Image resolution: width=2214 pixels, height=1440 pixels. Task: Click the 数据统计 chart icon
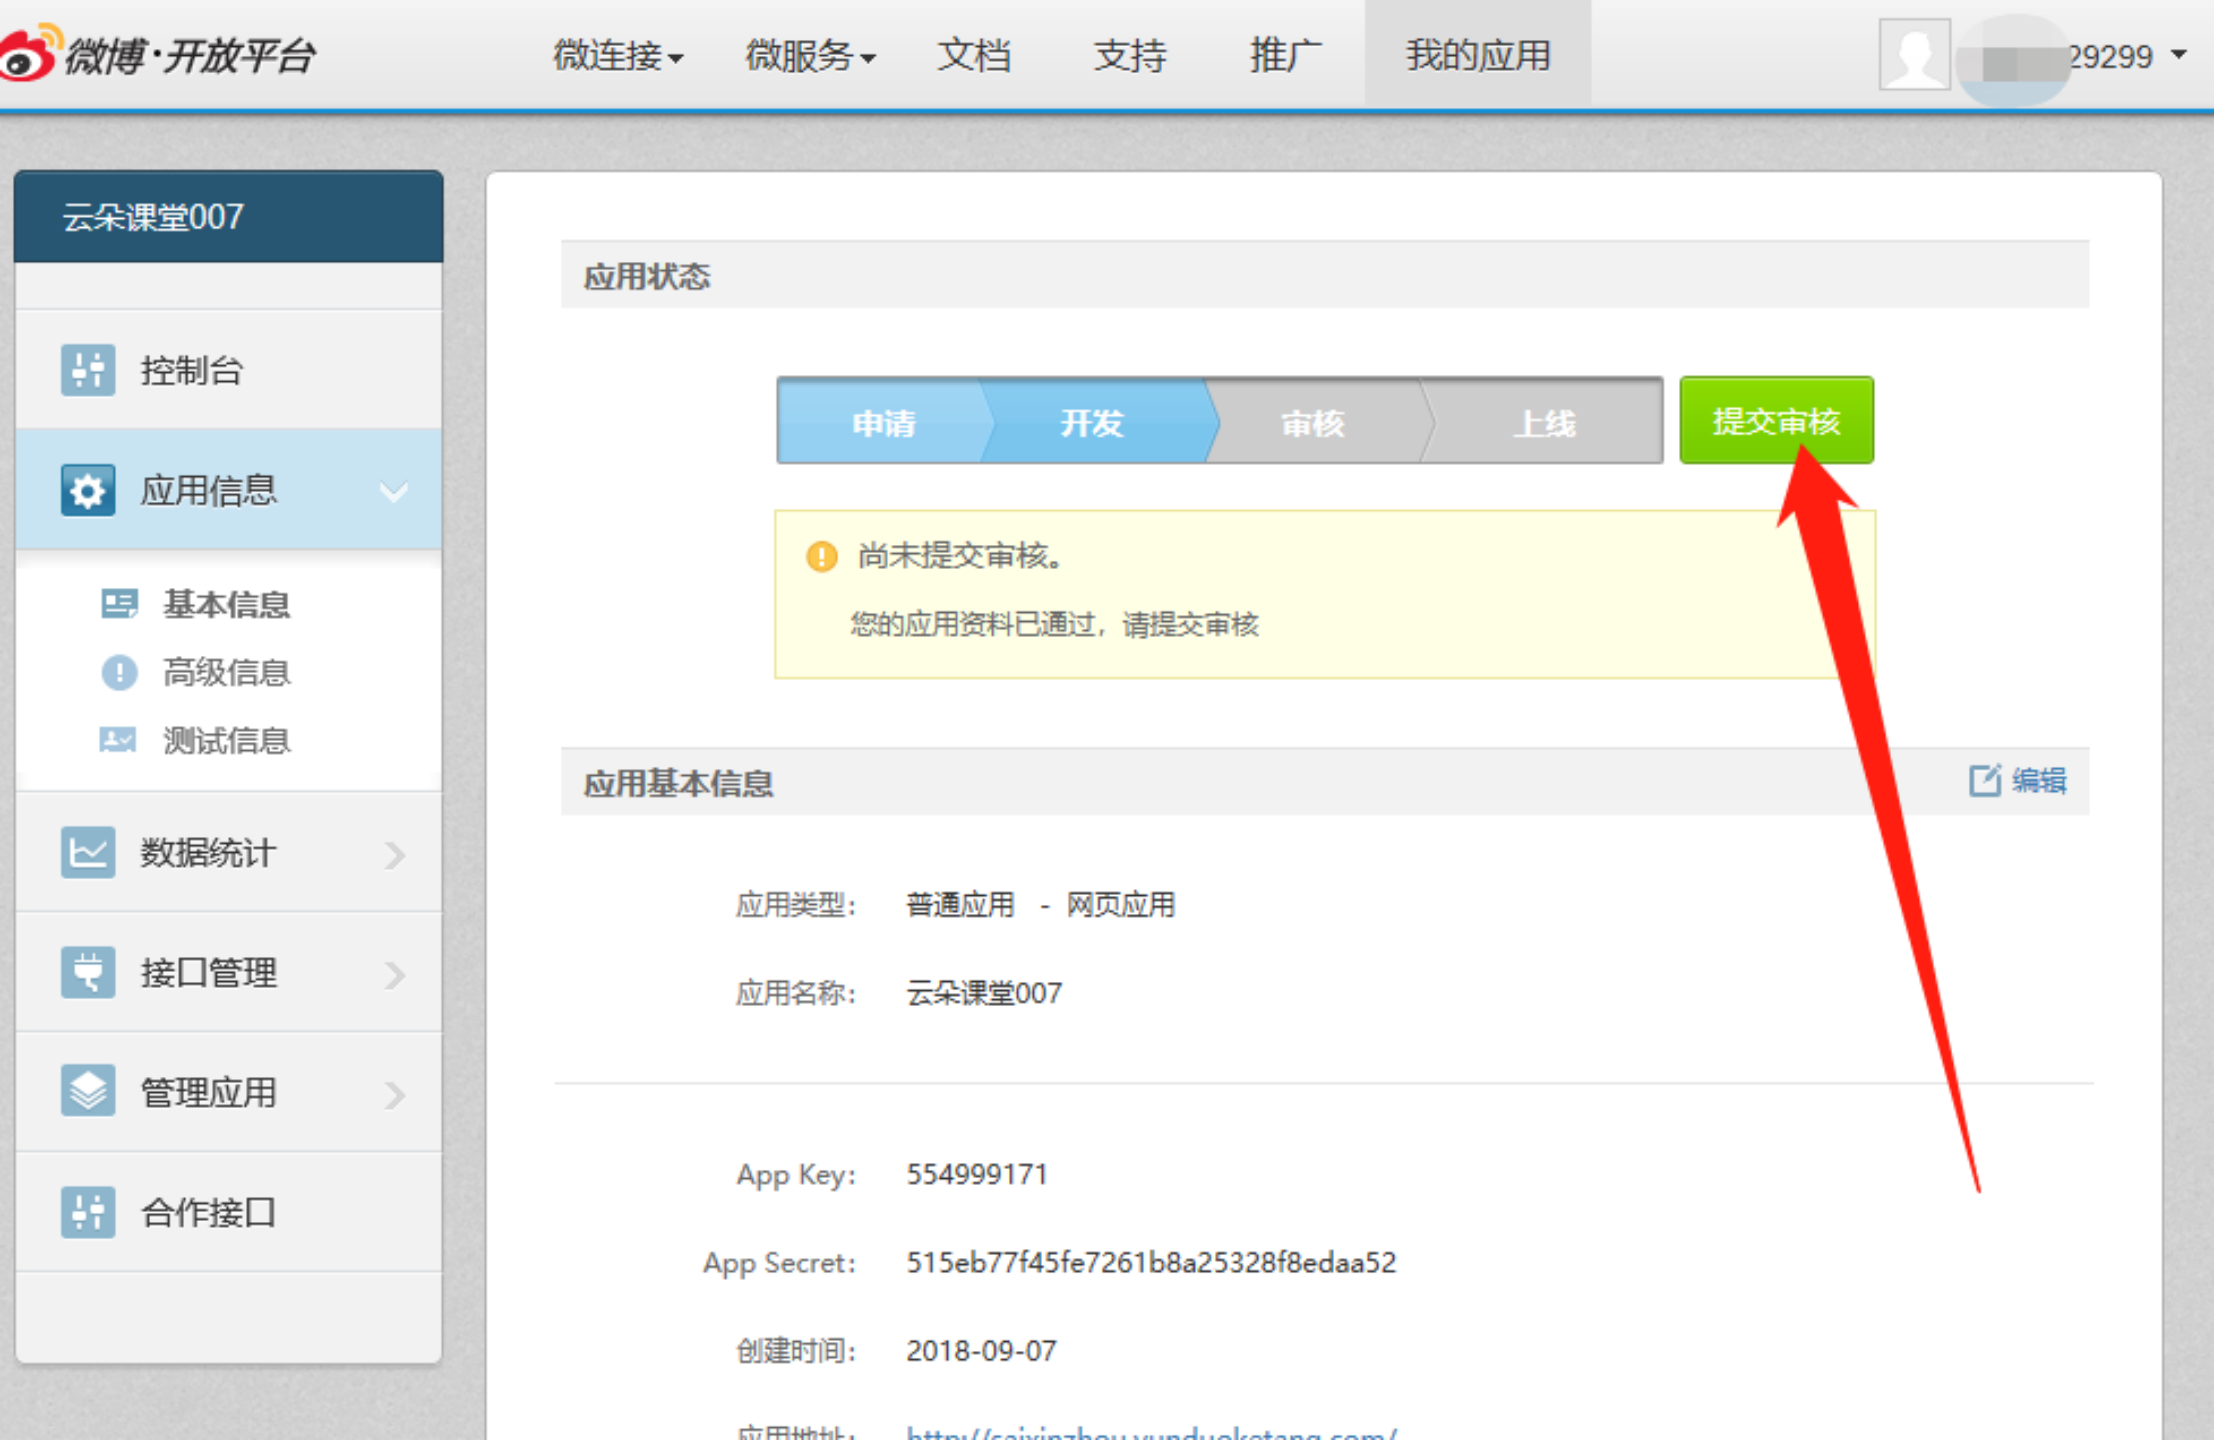pyautogui.click(x=87, y=852)
